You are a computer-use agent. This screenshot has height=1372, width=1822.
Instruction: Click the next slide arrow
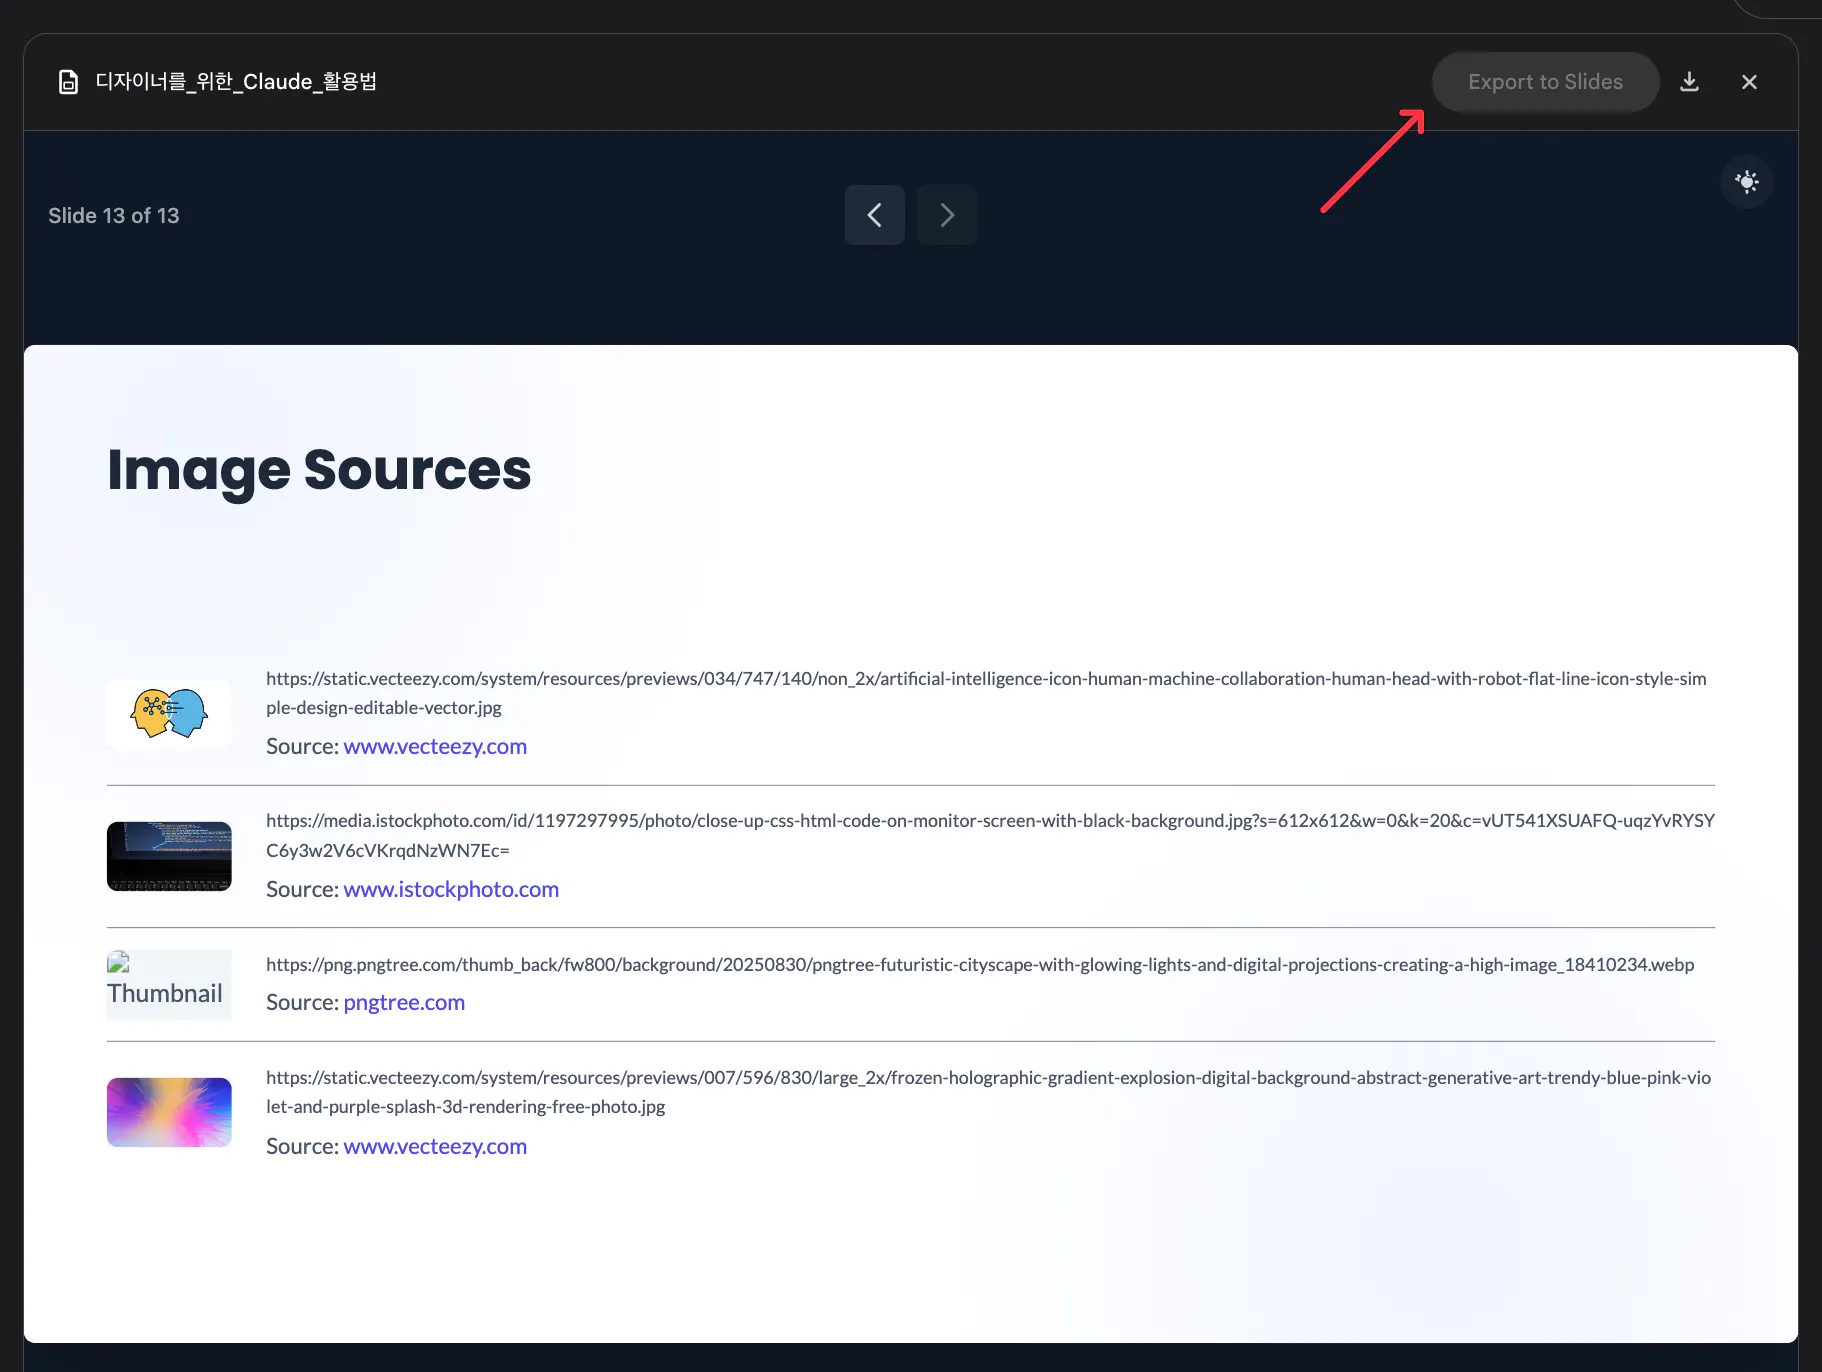click(x=946, y=215)
